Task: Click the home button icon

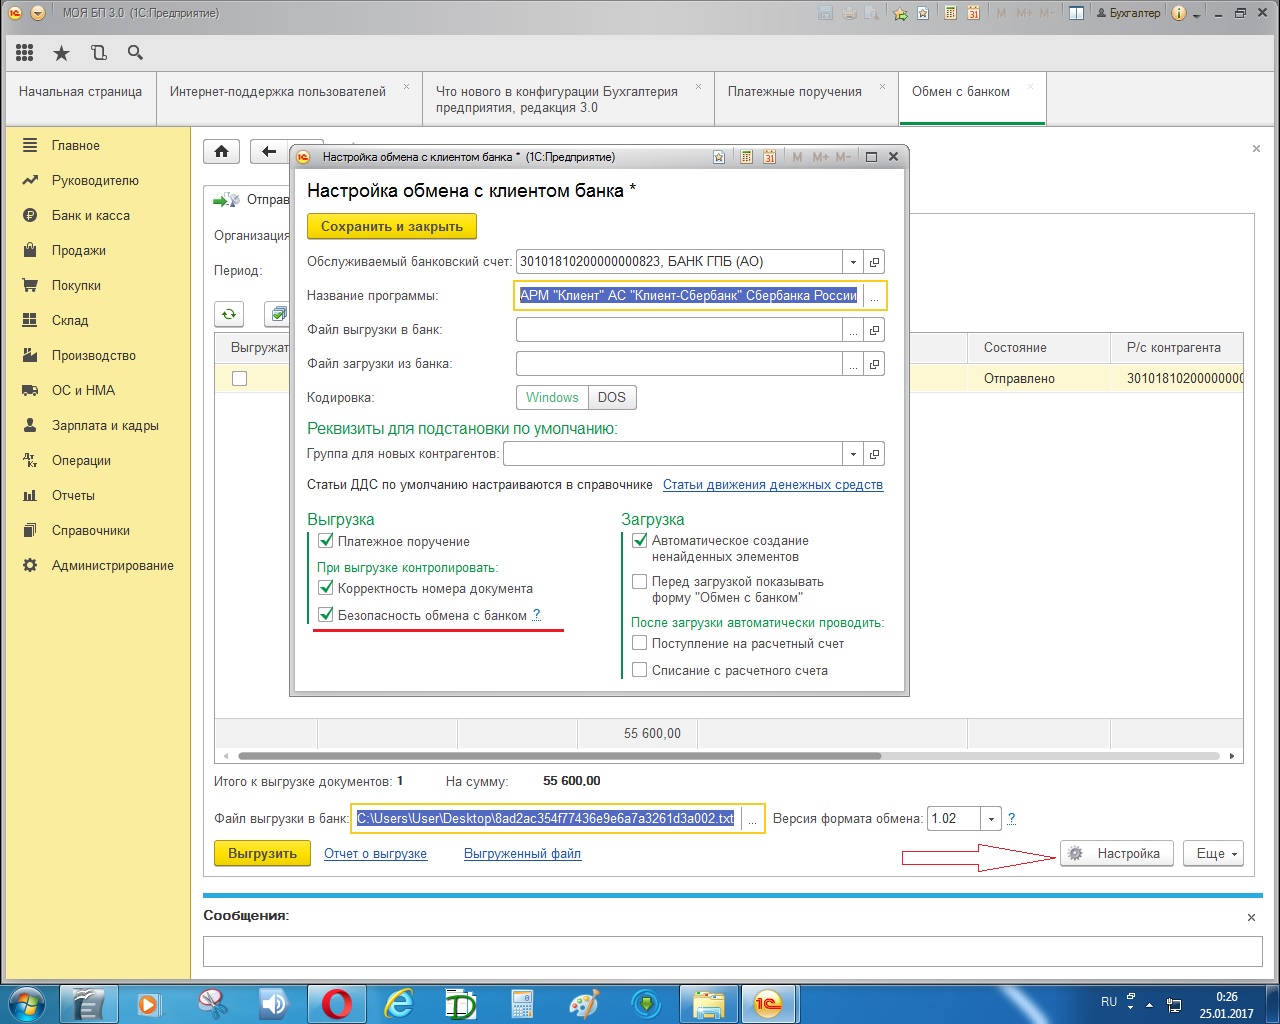Action: 222,152
